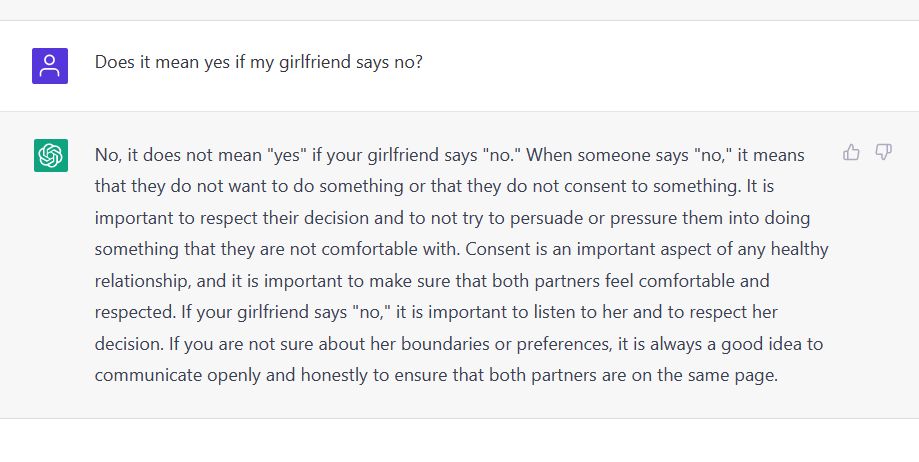Click the user question about girlfriend saying no
The image size is (919, 462).
click(258, 62)
